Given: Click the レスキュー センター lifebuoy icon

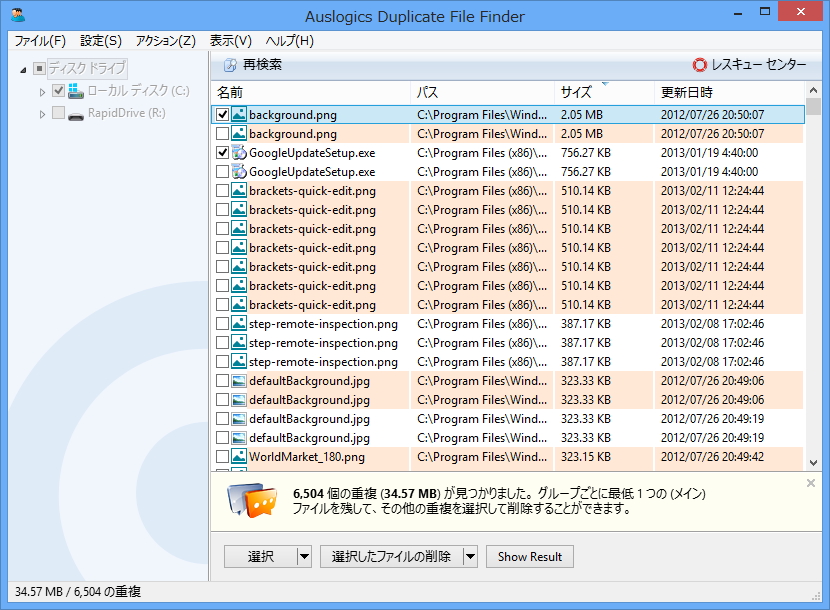Looking at the screenshot, I should coord(699,65).
